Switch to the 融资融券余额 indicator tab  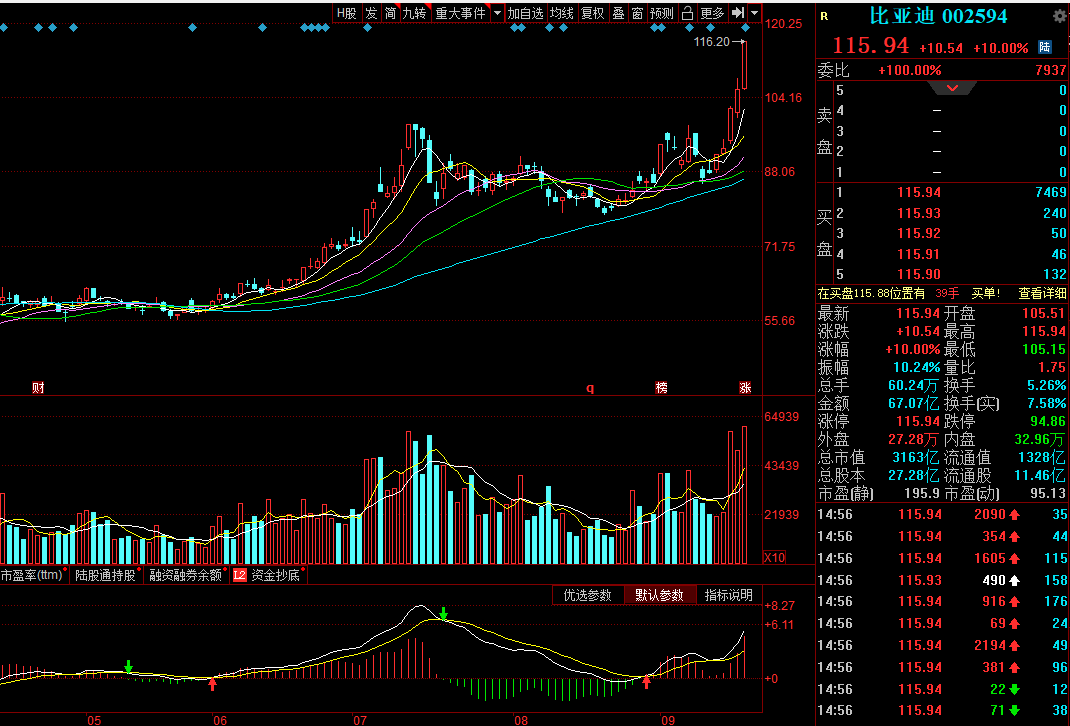click(x=186, y=575)
